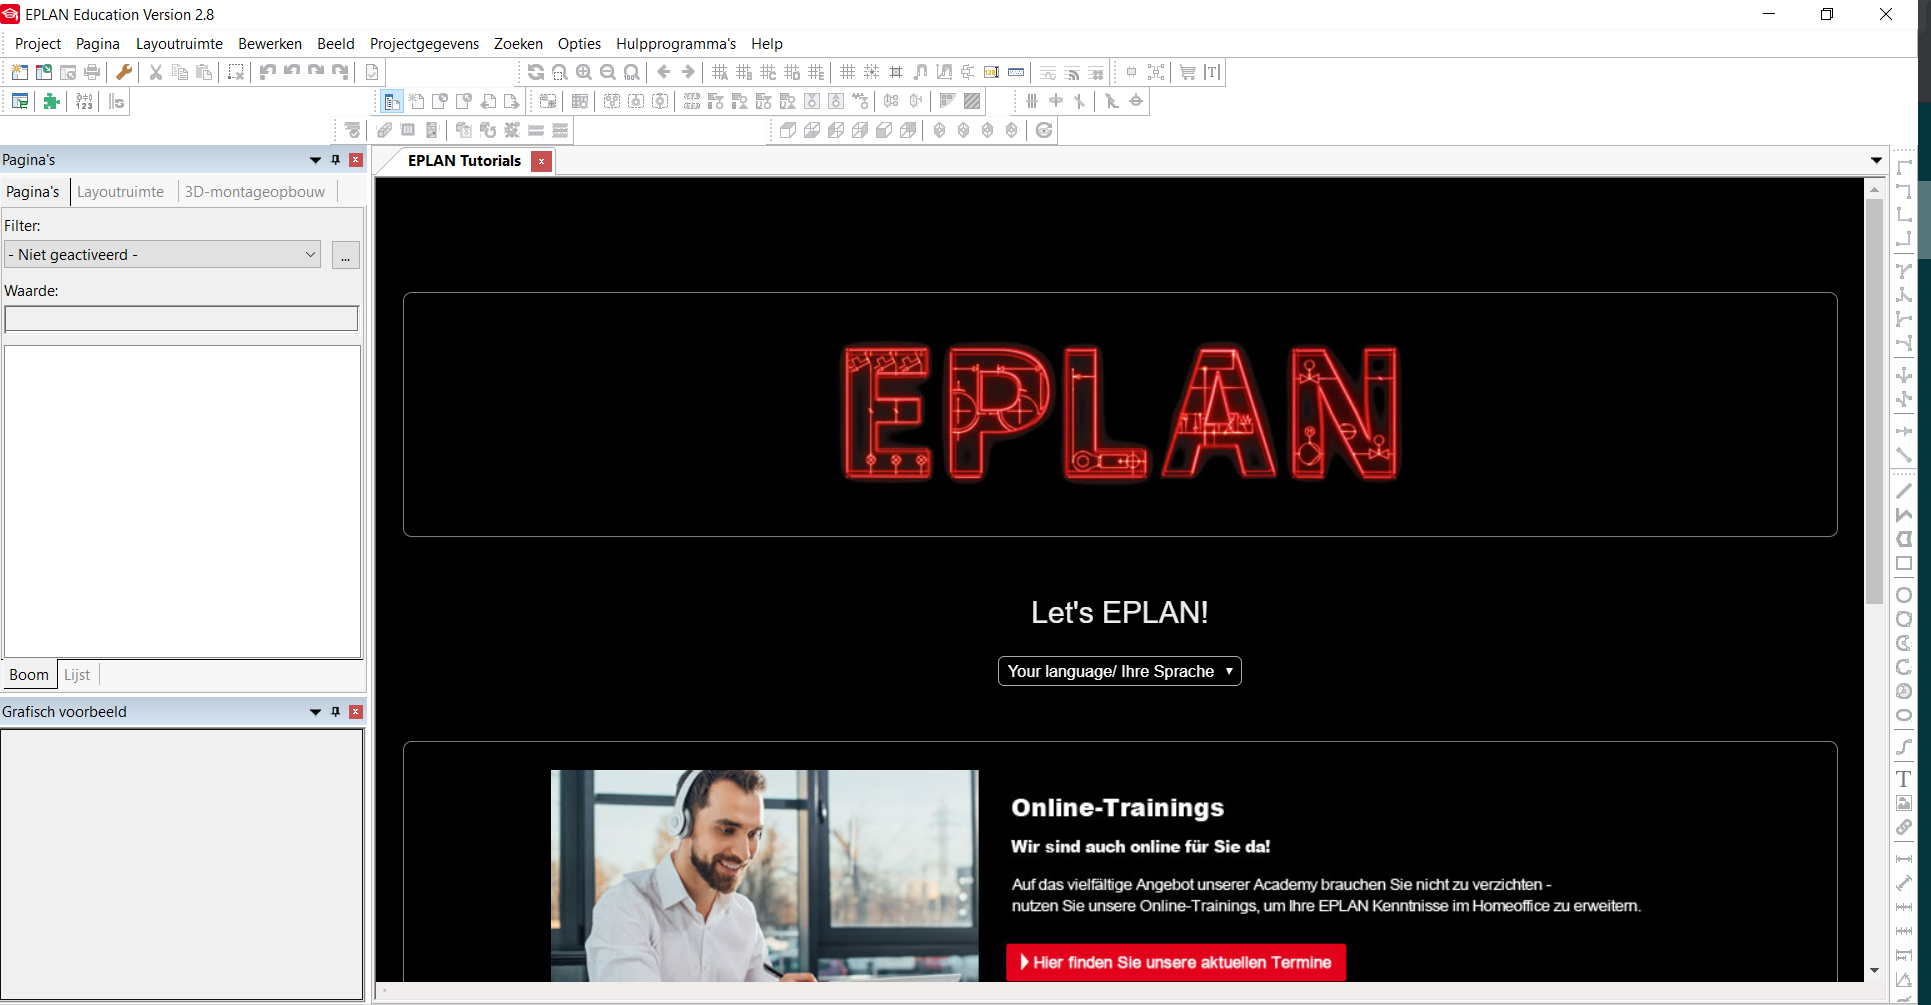Image resolution: width=1931 pixels, height=1005 pixels.
Task: Open the Project menu
Action: coord(38,43)
